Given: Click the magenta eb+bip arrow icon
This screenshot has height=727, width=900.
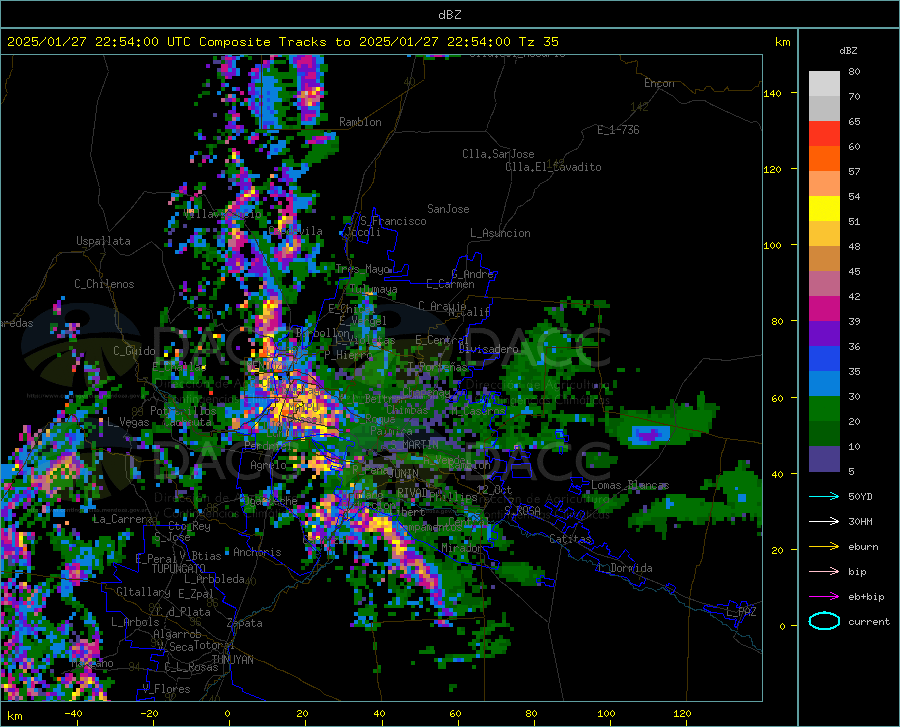Looking at the screenshot, I should [x=824, y=597].
